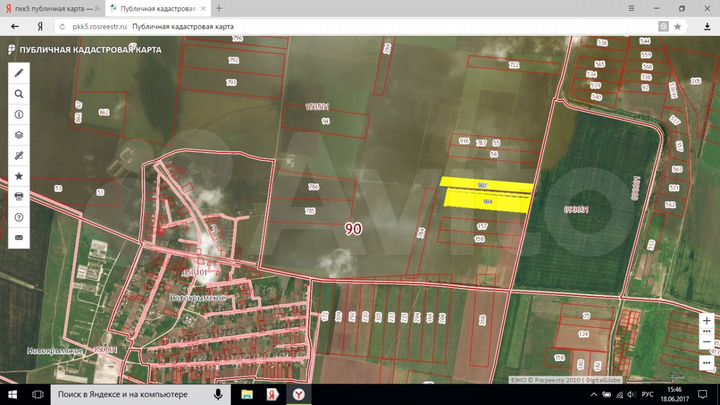Viewport: 720px width, 405px height.
Task: Select the pencil drawing tool
Action: pyautogui.click(x=18, y=73)
